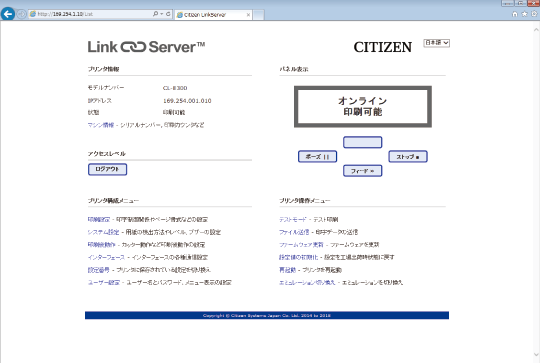Open the ユーザー設定 user settings link

pyautogui.click(x=104, y=282)
